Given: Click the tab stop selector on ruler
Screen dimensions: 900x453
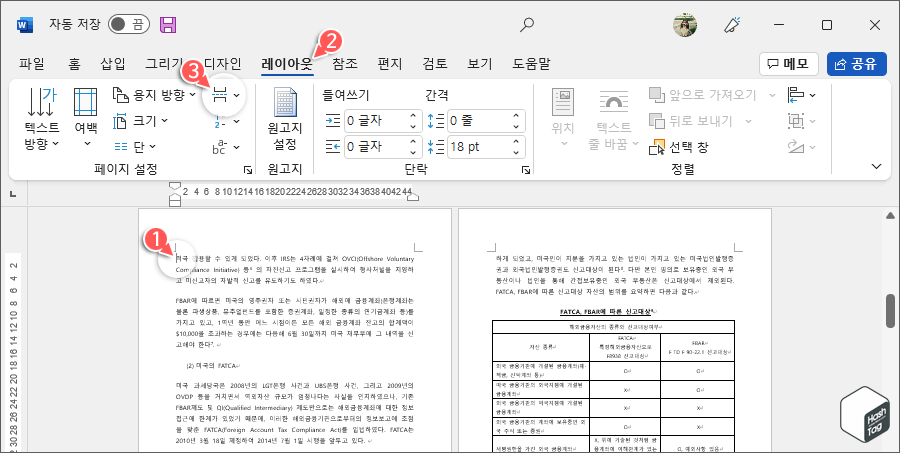Looking at the screenshot, I should 13,195.
